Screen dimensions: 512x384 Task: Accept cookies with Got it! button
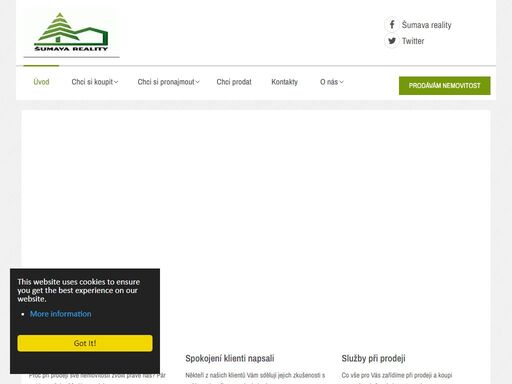(x=85, y=343)
